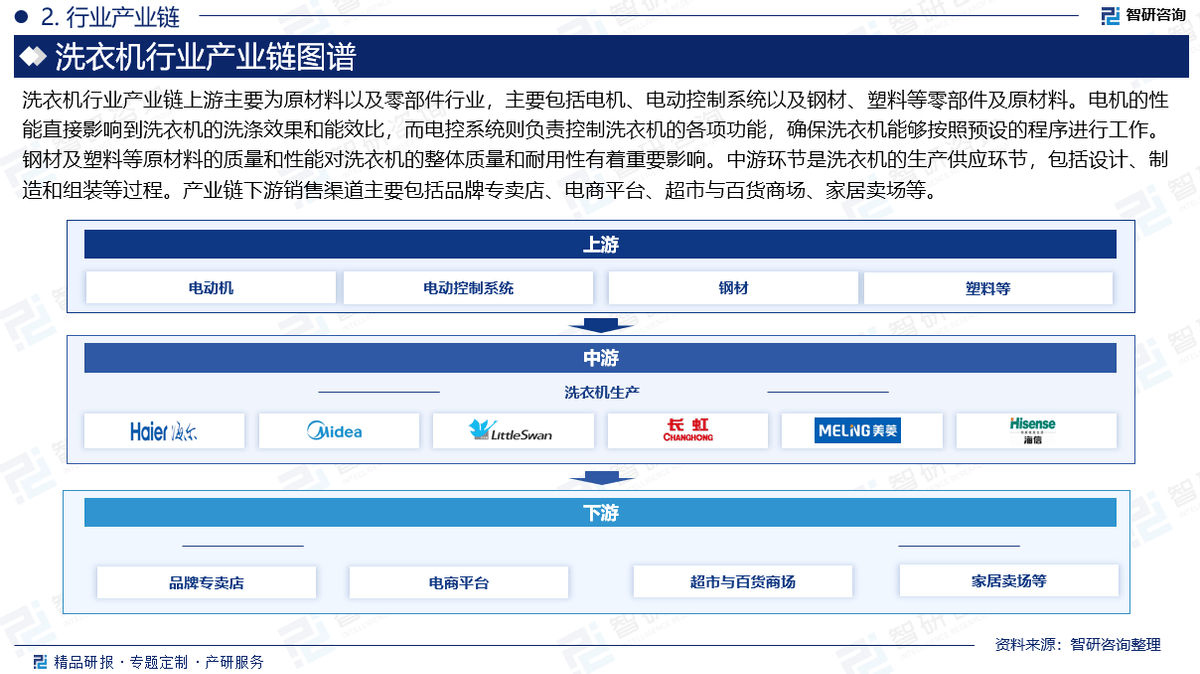Viewport: 1200px width, 674px height.
Task: Click the 电商平台 box
Action: point(459,582)
